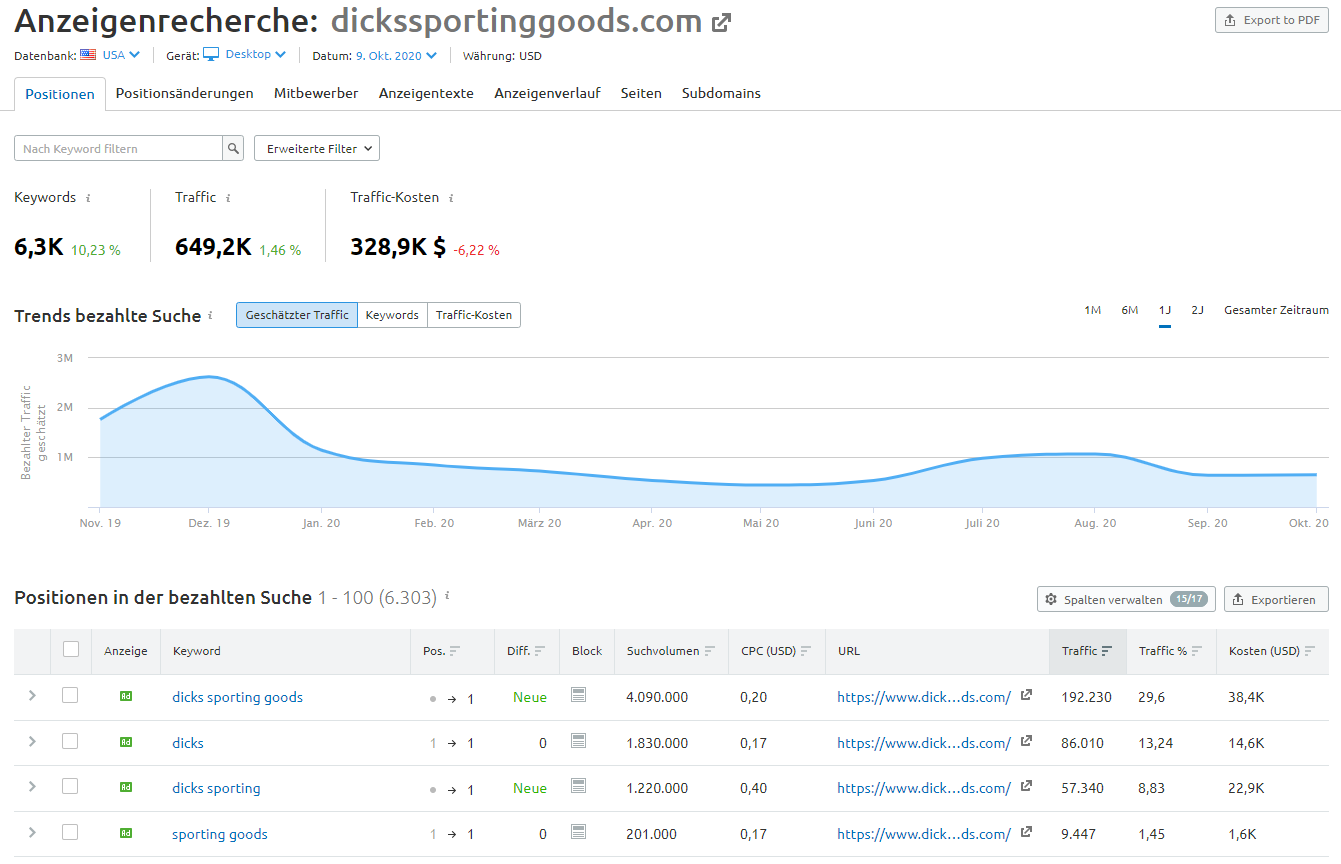Expand the sporting goods row
The image size is (1341, 864).
[32, 832]
